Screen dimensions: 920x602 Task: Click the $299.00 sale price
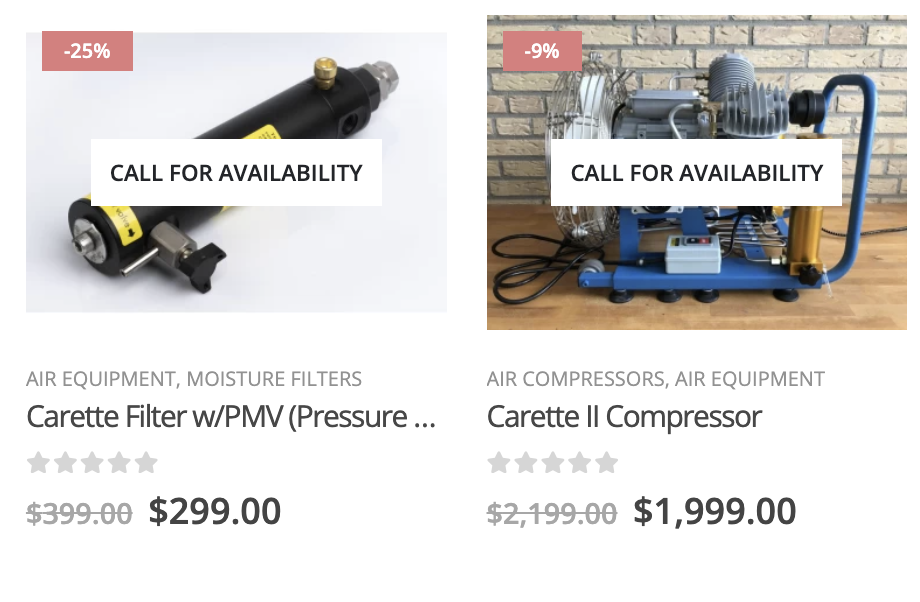pyautogui.click(x=215, y=511)
